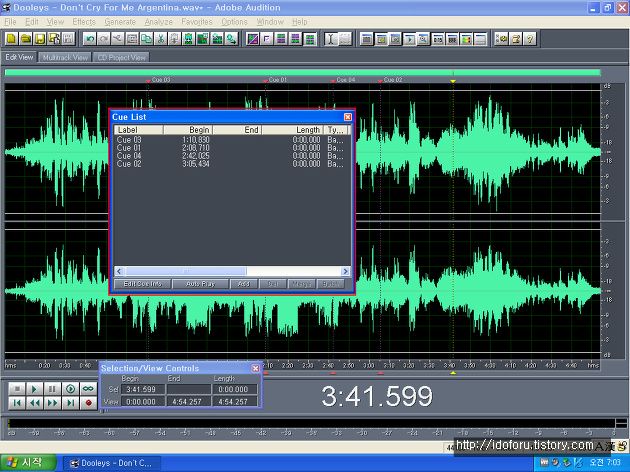Click the red record button
Screen dimensions: 630x472
[88, 403]
